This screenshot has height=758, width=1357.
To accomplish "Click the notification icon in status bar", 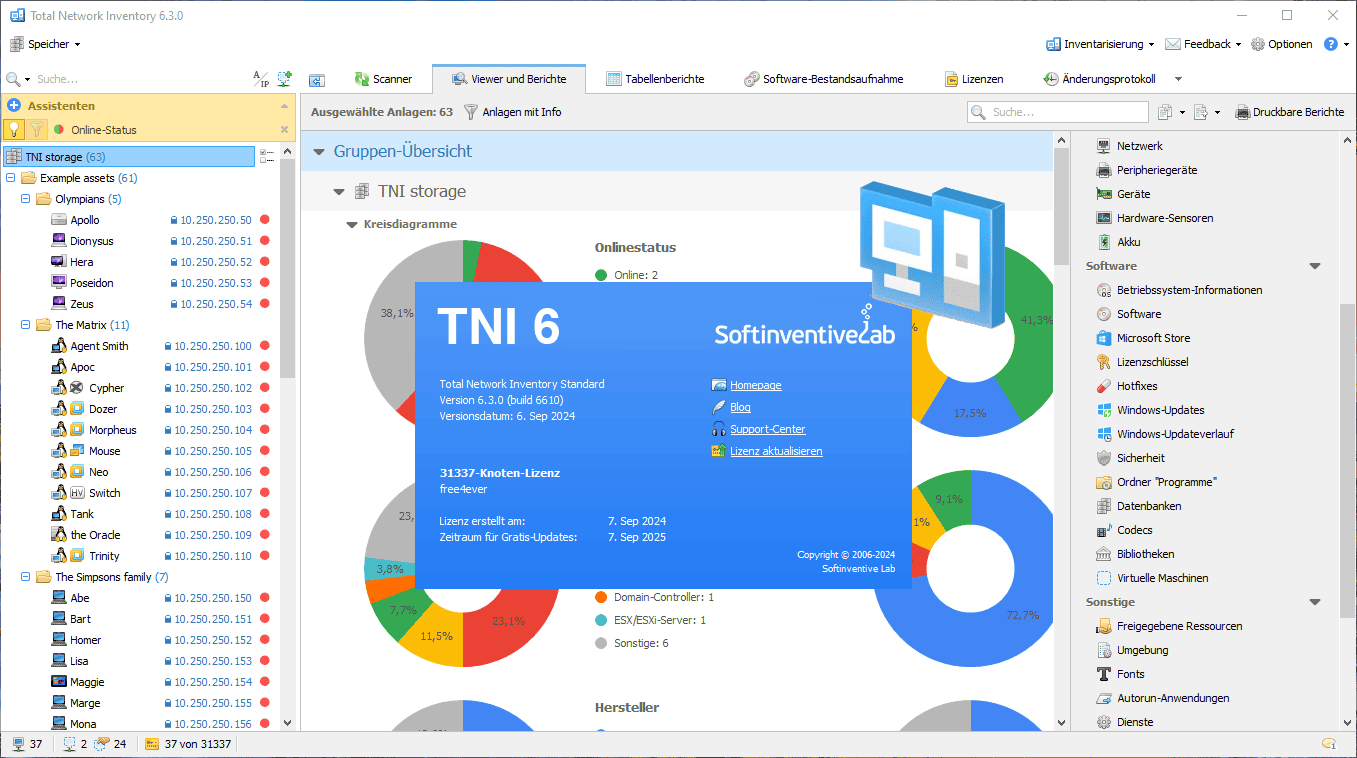I will click(x=1329, y=744).
